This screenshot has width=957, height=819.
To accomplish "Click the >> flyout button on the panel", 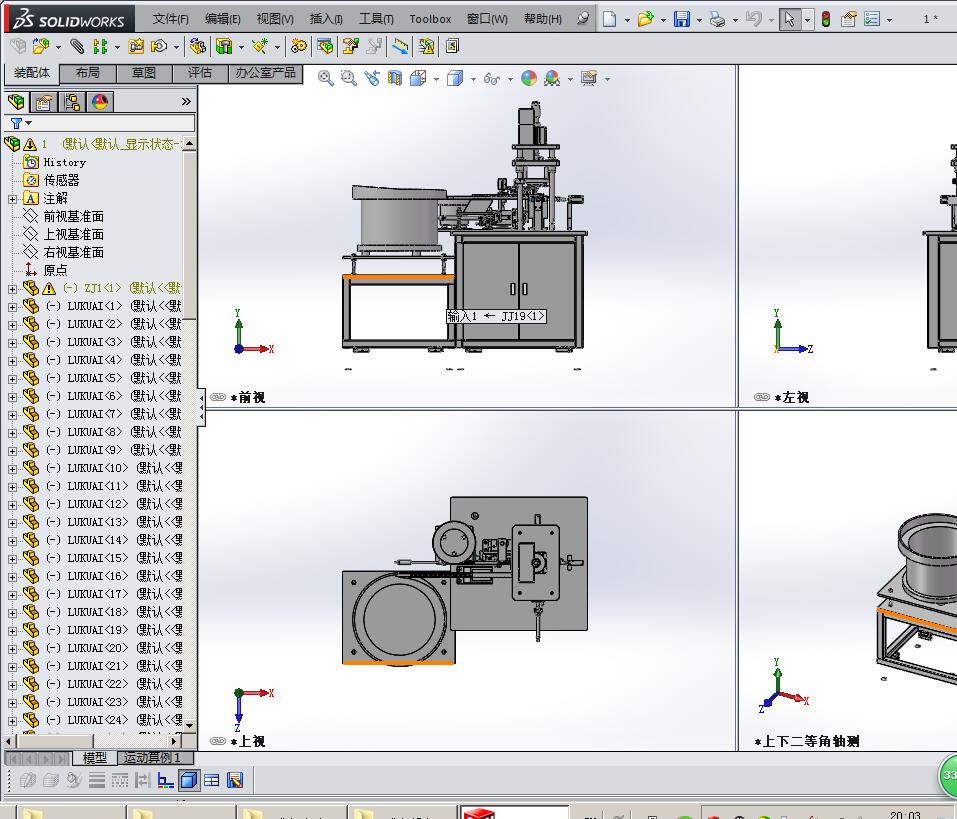I will tap(184, 102).
